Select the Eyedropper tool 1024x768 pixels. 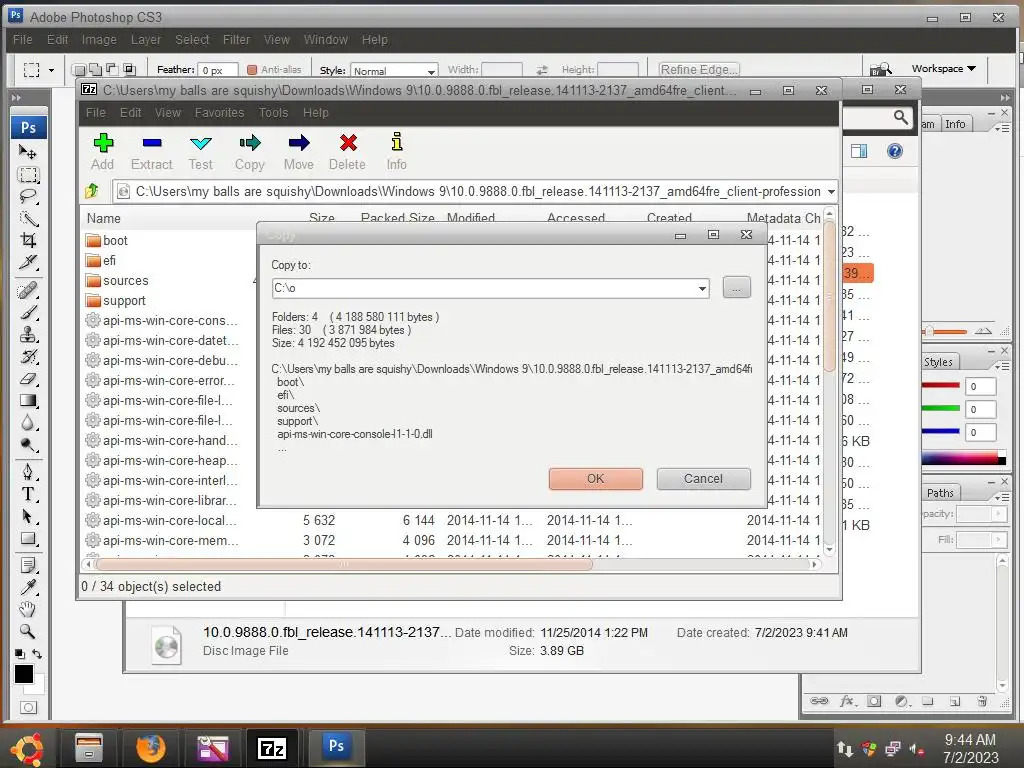click(x=27, y=587)
